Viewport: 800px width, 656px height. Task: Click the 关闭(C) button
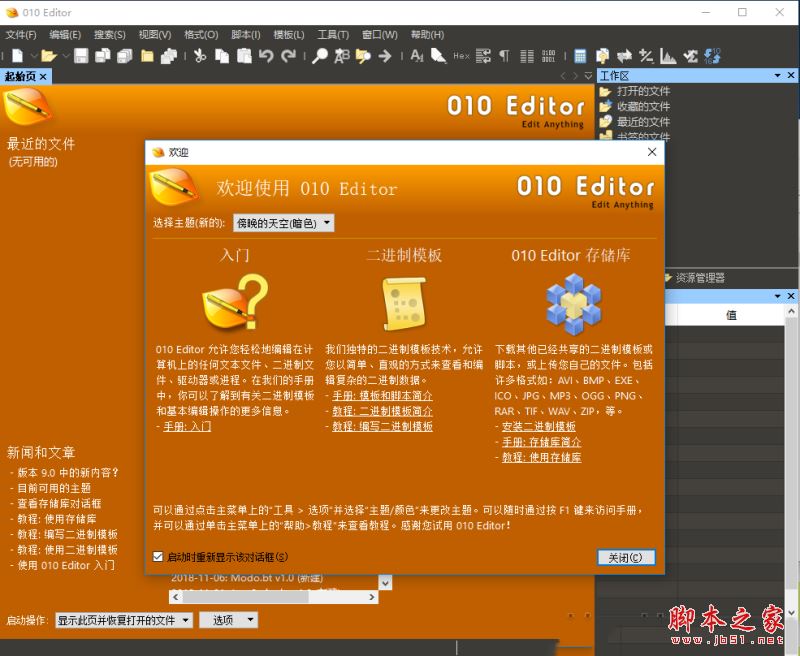626,558
